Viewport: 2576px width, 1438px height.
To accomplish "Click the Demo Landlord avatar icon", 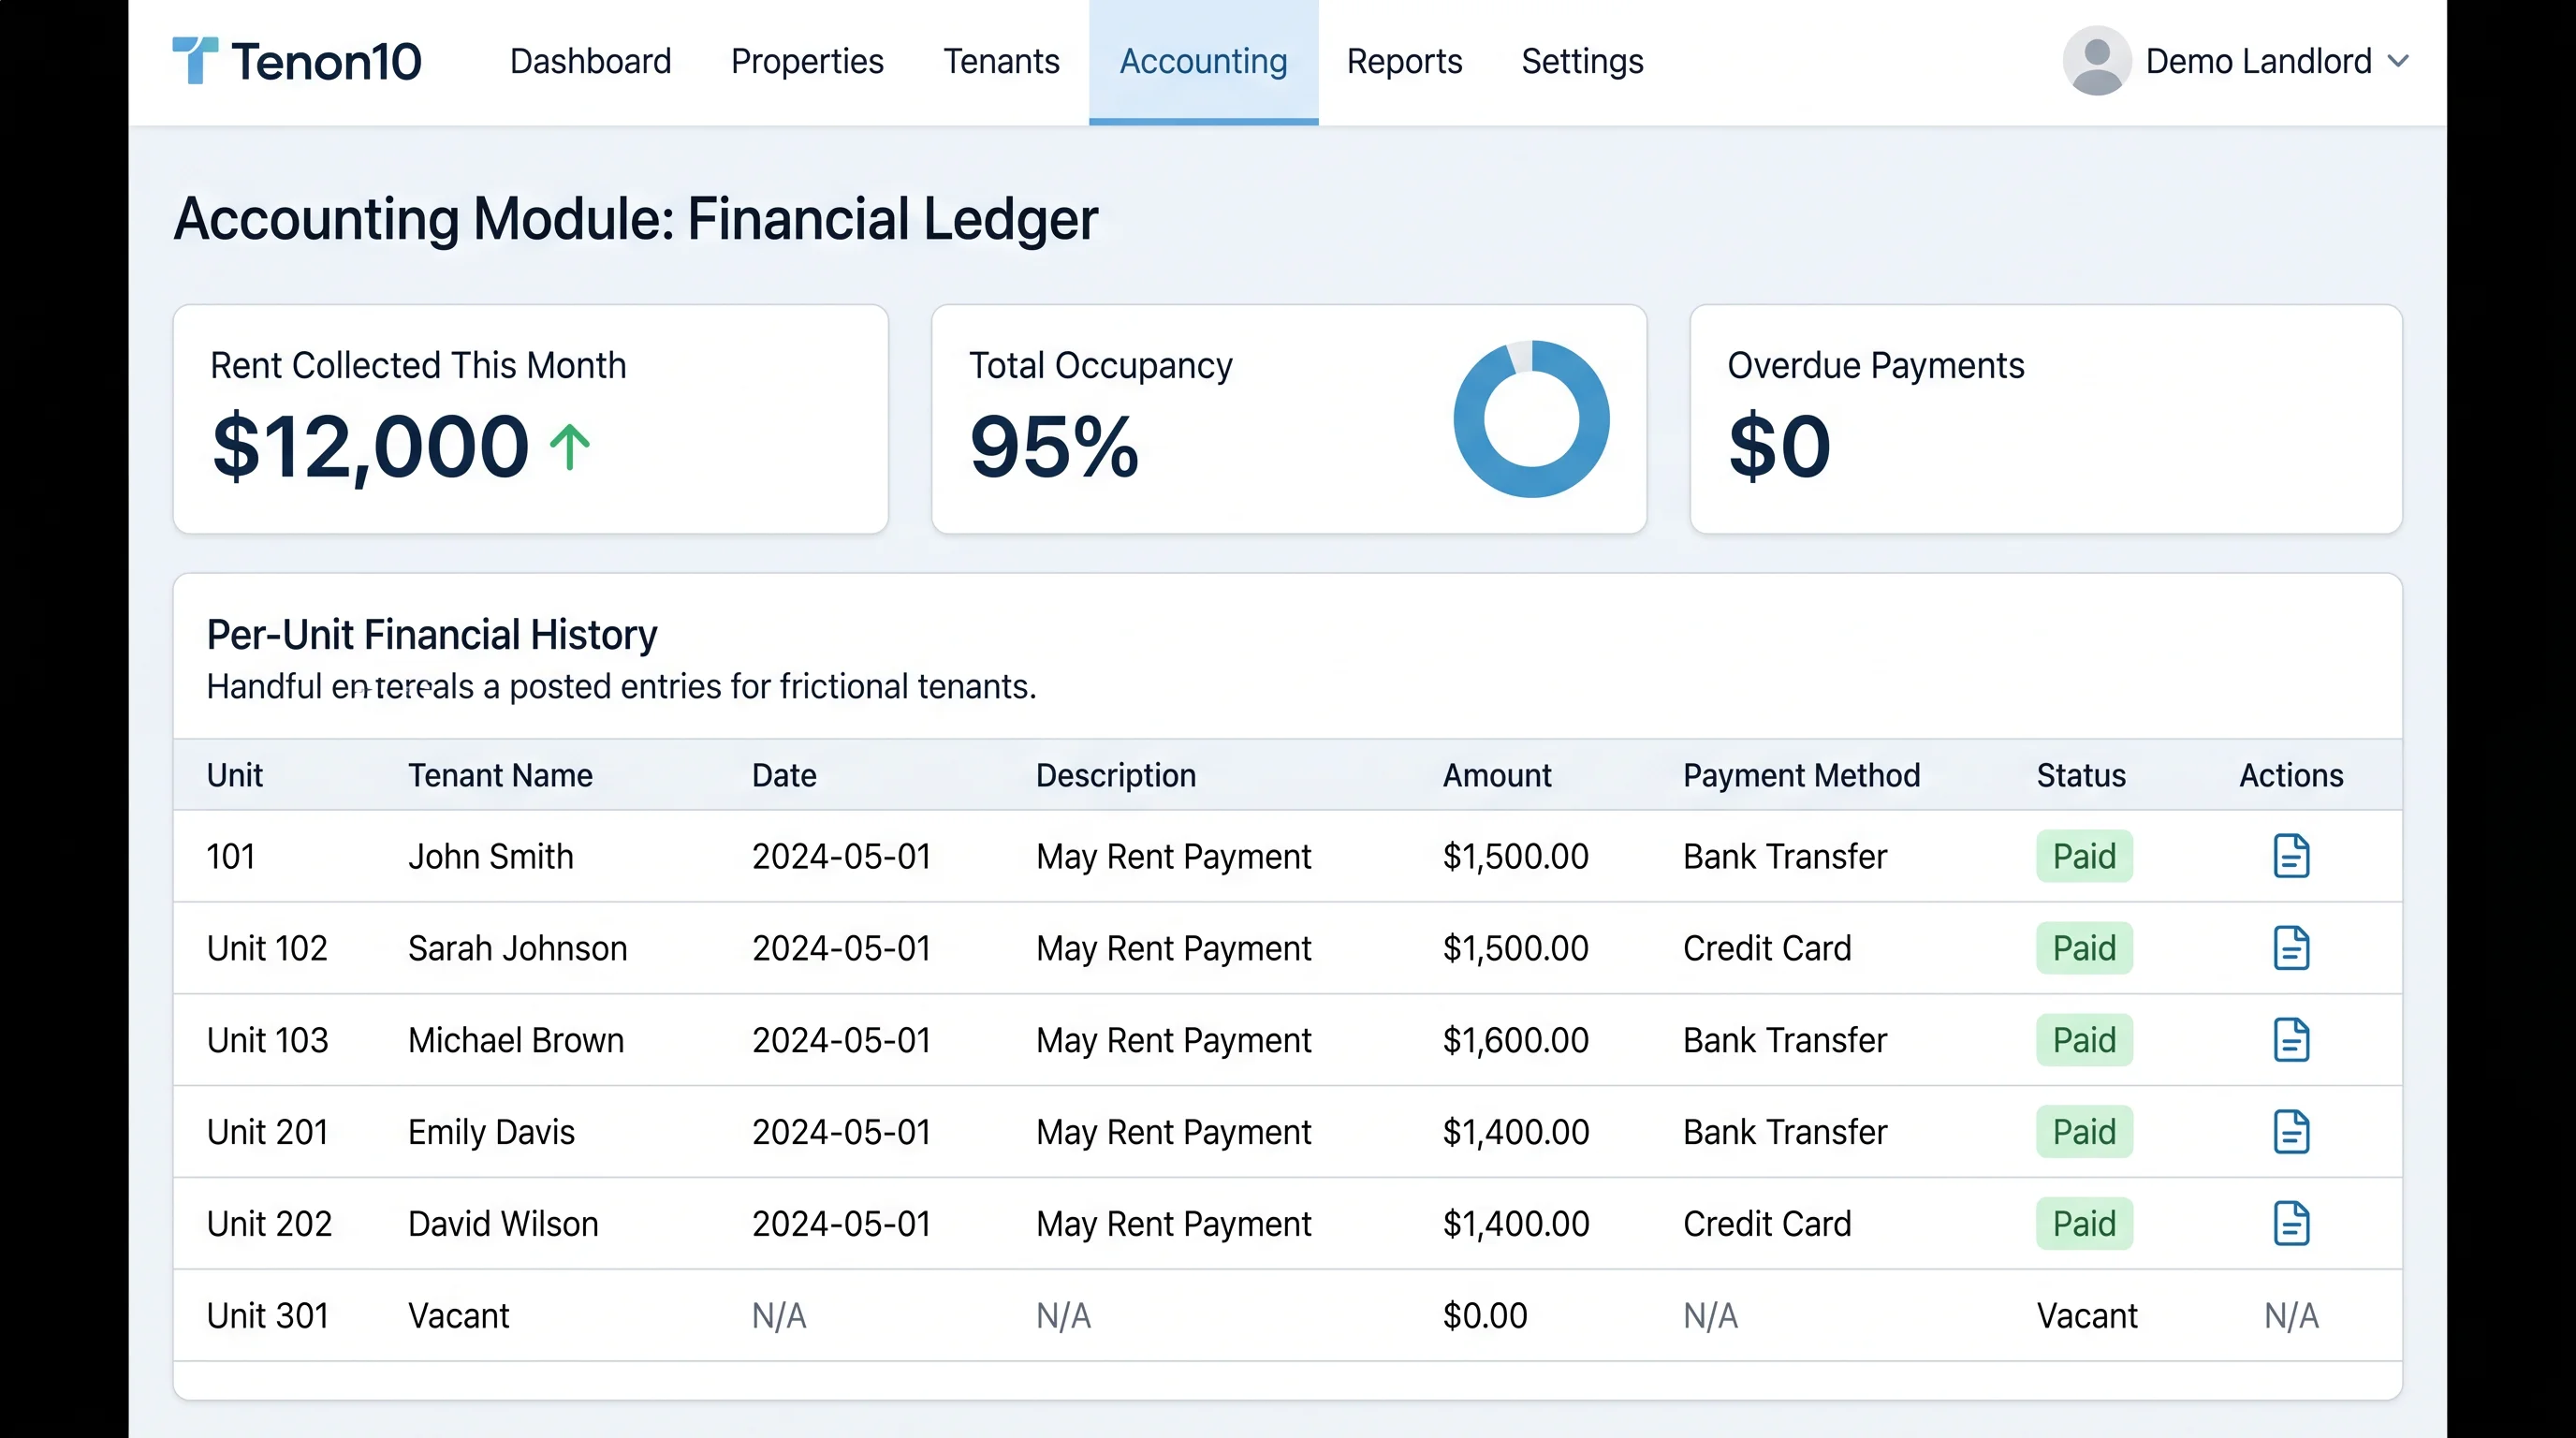I will pyautogui.click(x=2096, y=61).
